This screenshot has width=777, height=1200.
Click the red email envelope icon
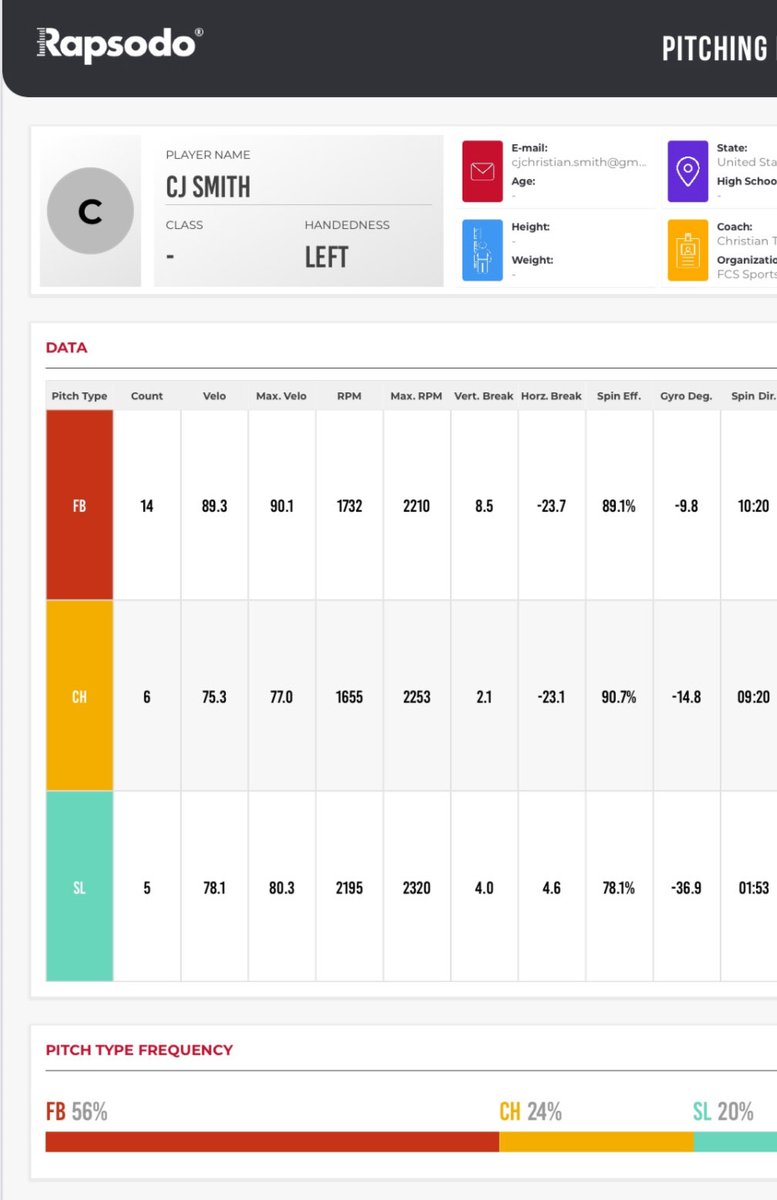point(482,171)
